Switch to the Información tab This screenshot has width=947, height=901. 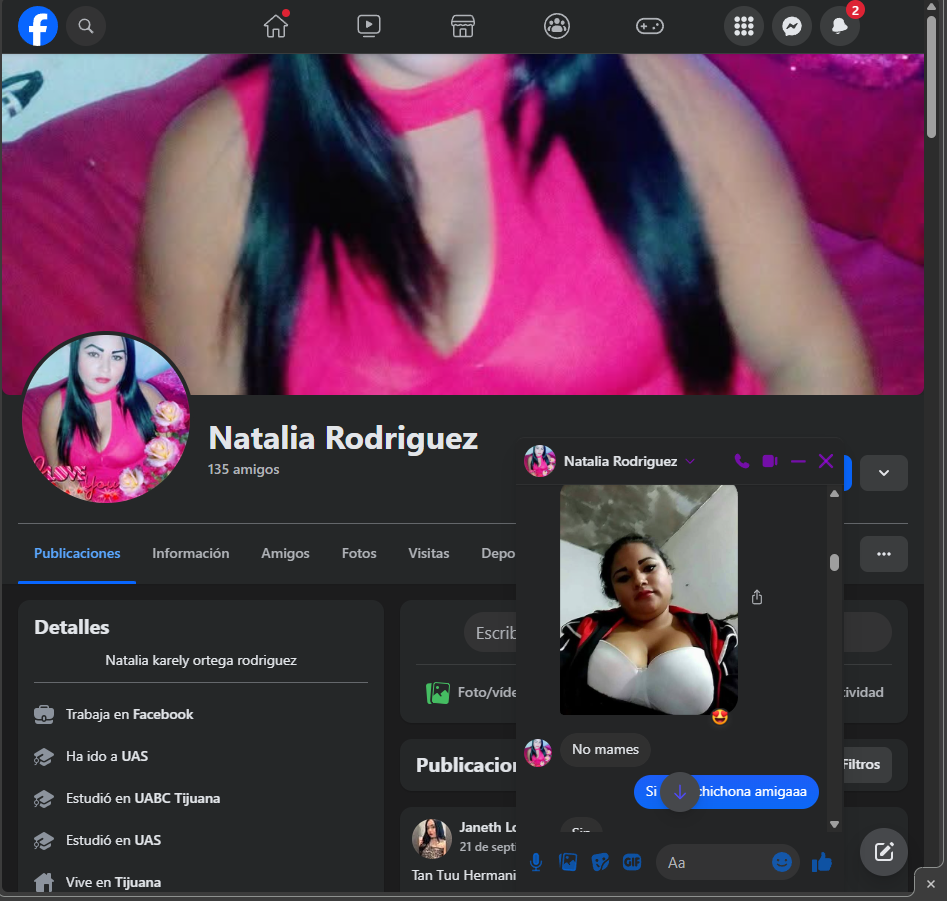click(x=190, y=552)
